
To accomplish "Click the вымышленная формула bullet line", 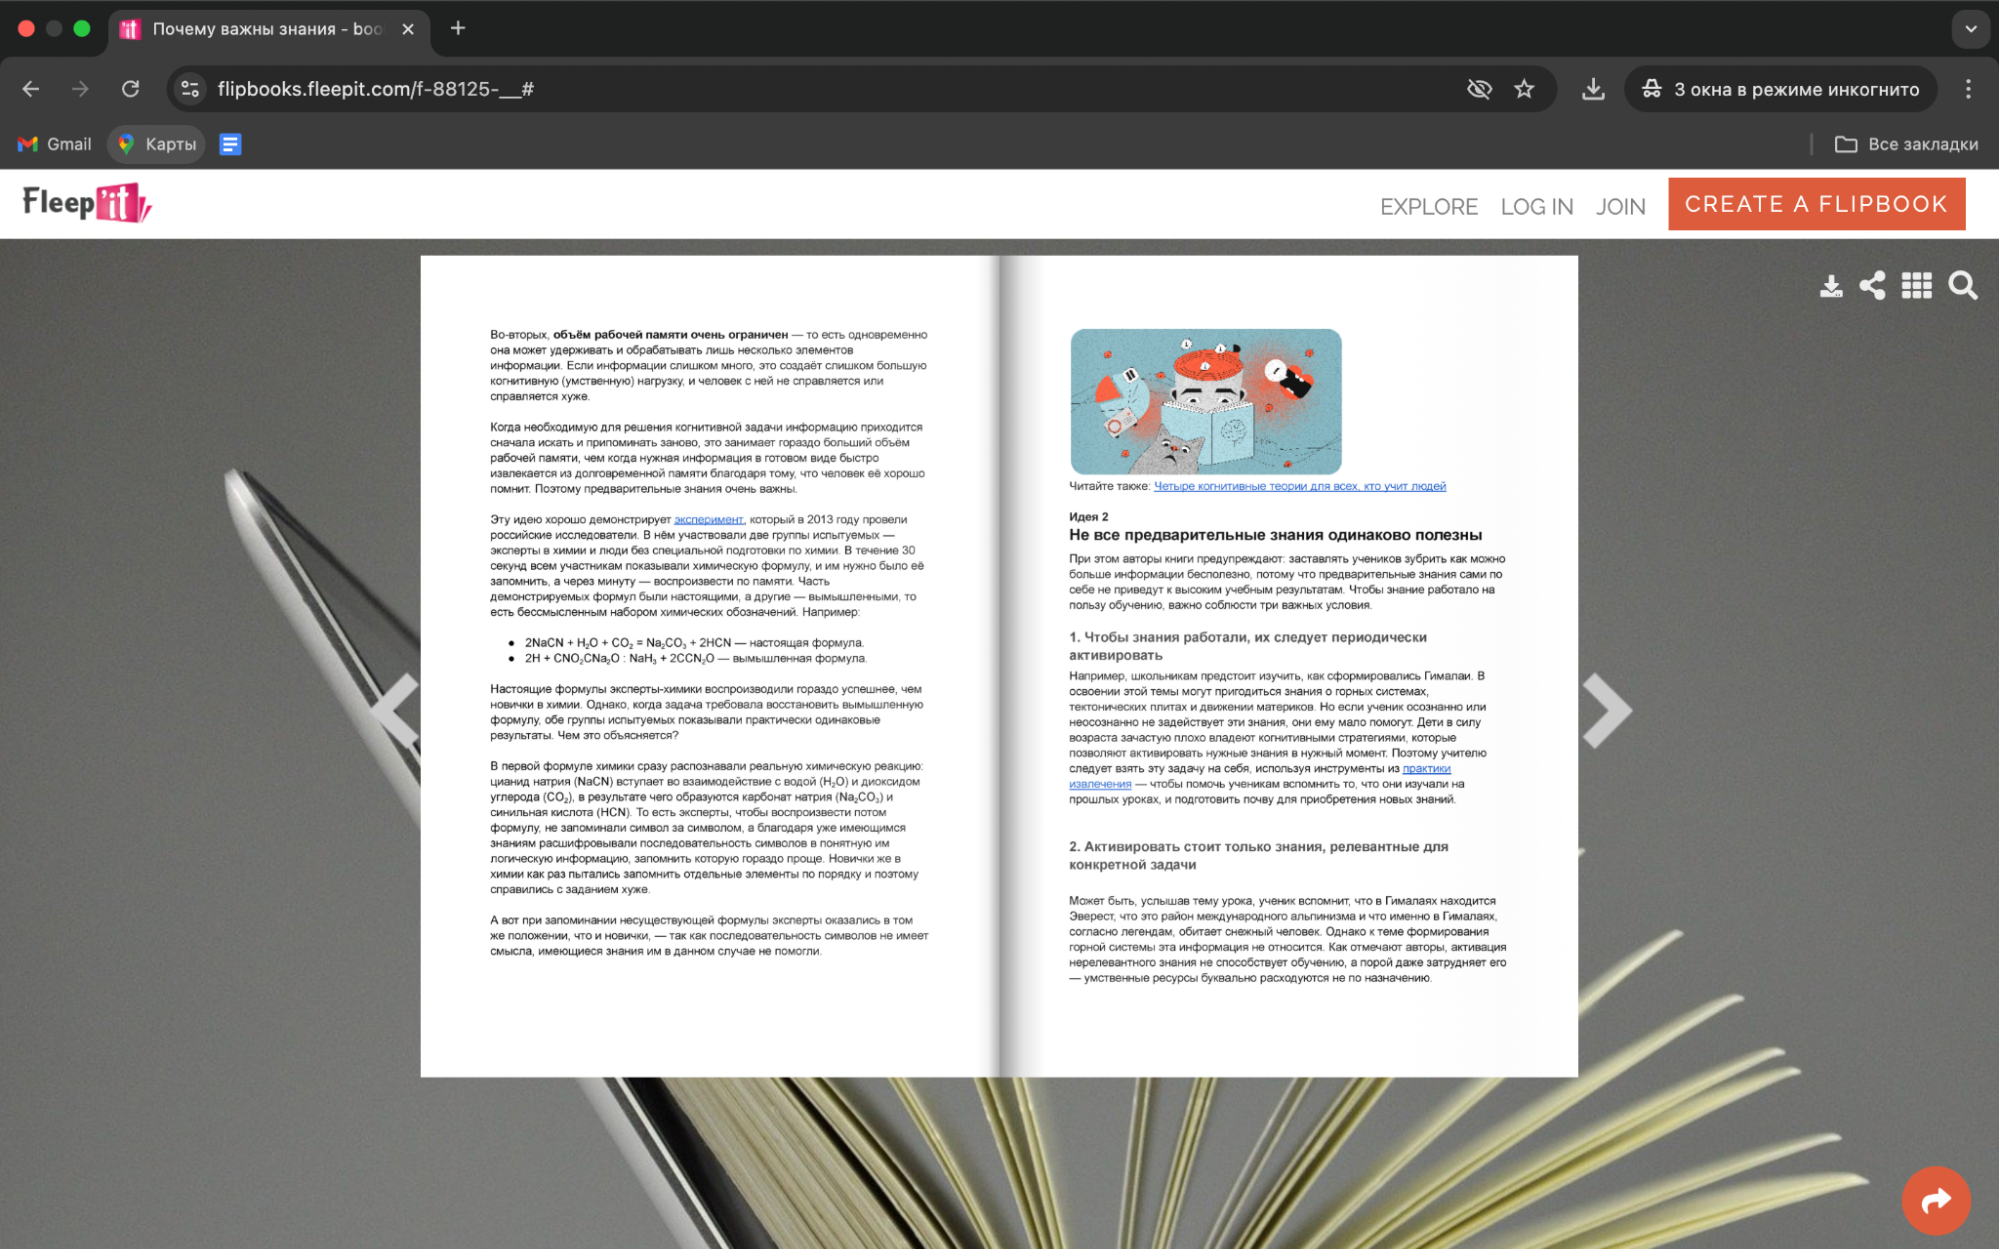I will click(695, 658).
